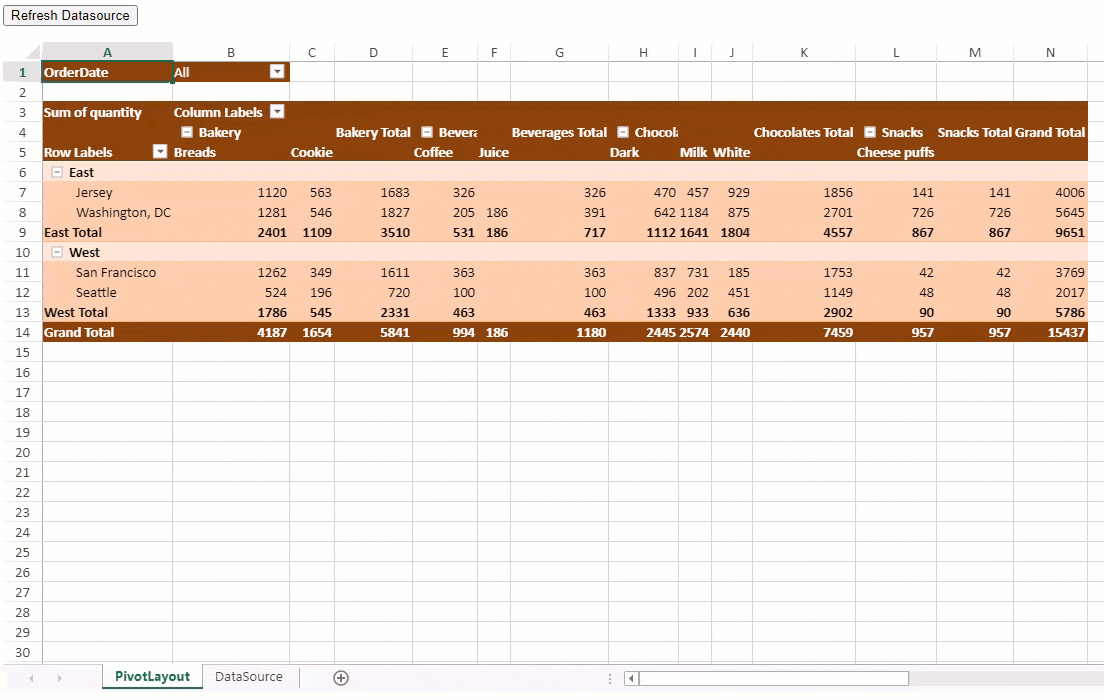Click the grand total value 15437

tap(1066, 332)
